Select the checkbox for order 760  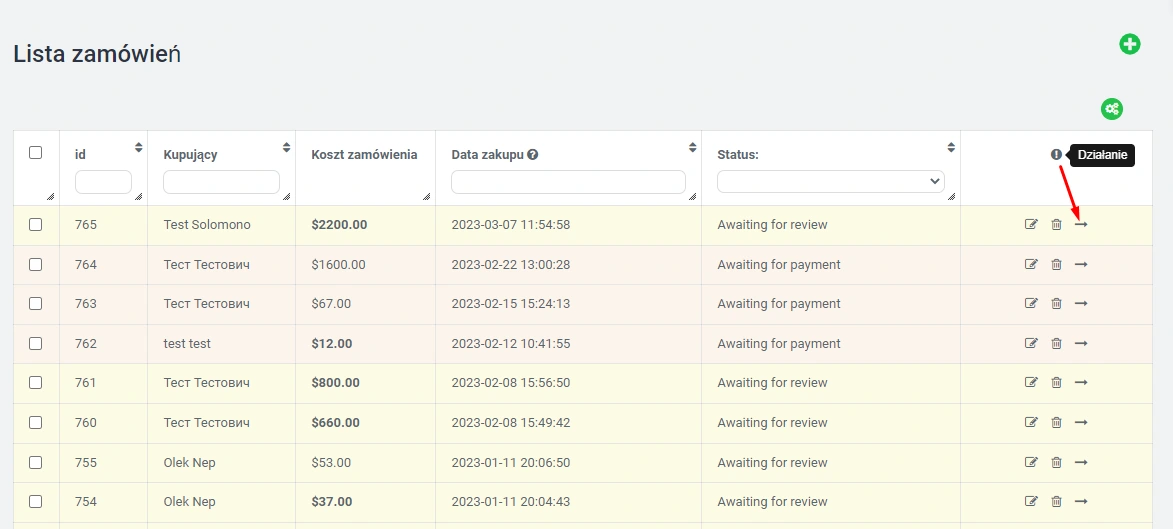click(x=36, y=423)
